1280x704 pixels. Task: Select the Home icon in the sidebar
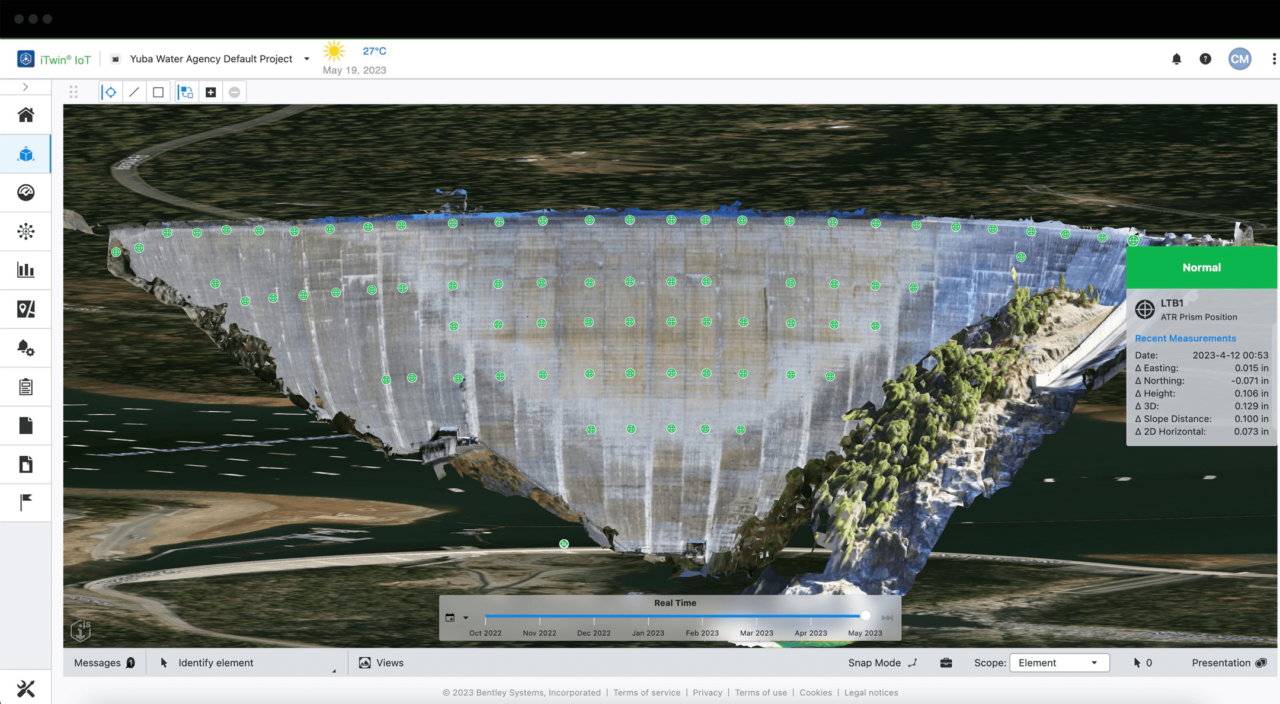click(26, 114)
